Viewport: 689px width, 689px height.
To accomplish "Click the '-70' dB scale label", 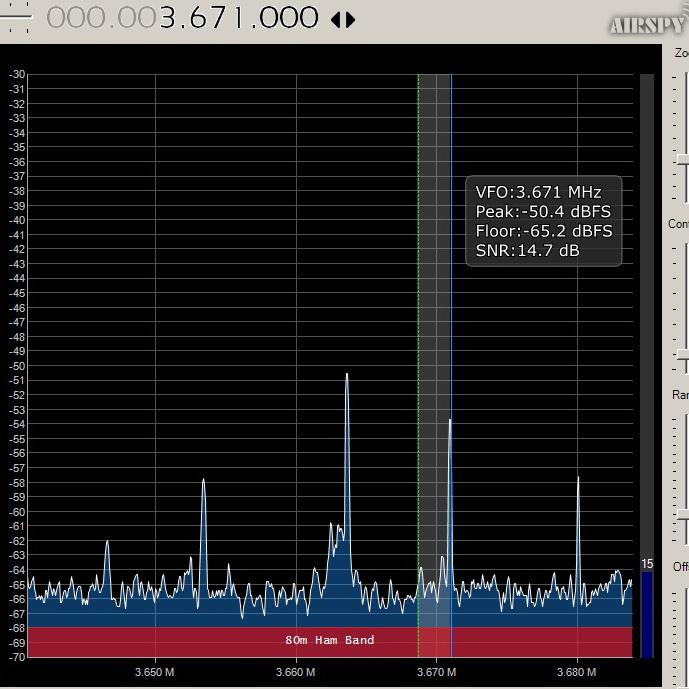I will pyautogui.click(x=17, y=657).
